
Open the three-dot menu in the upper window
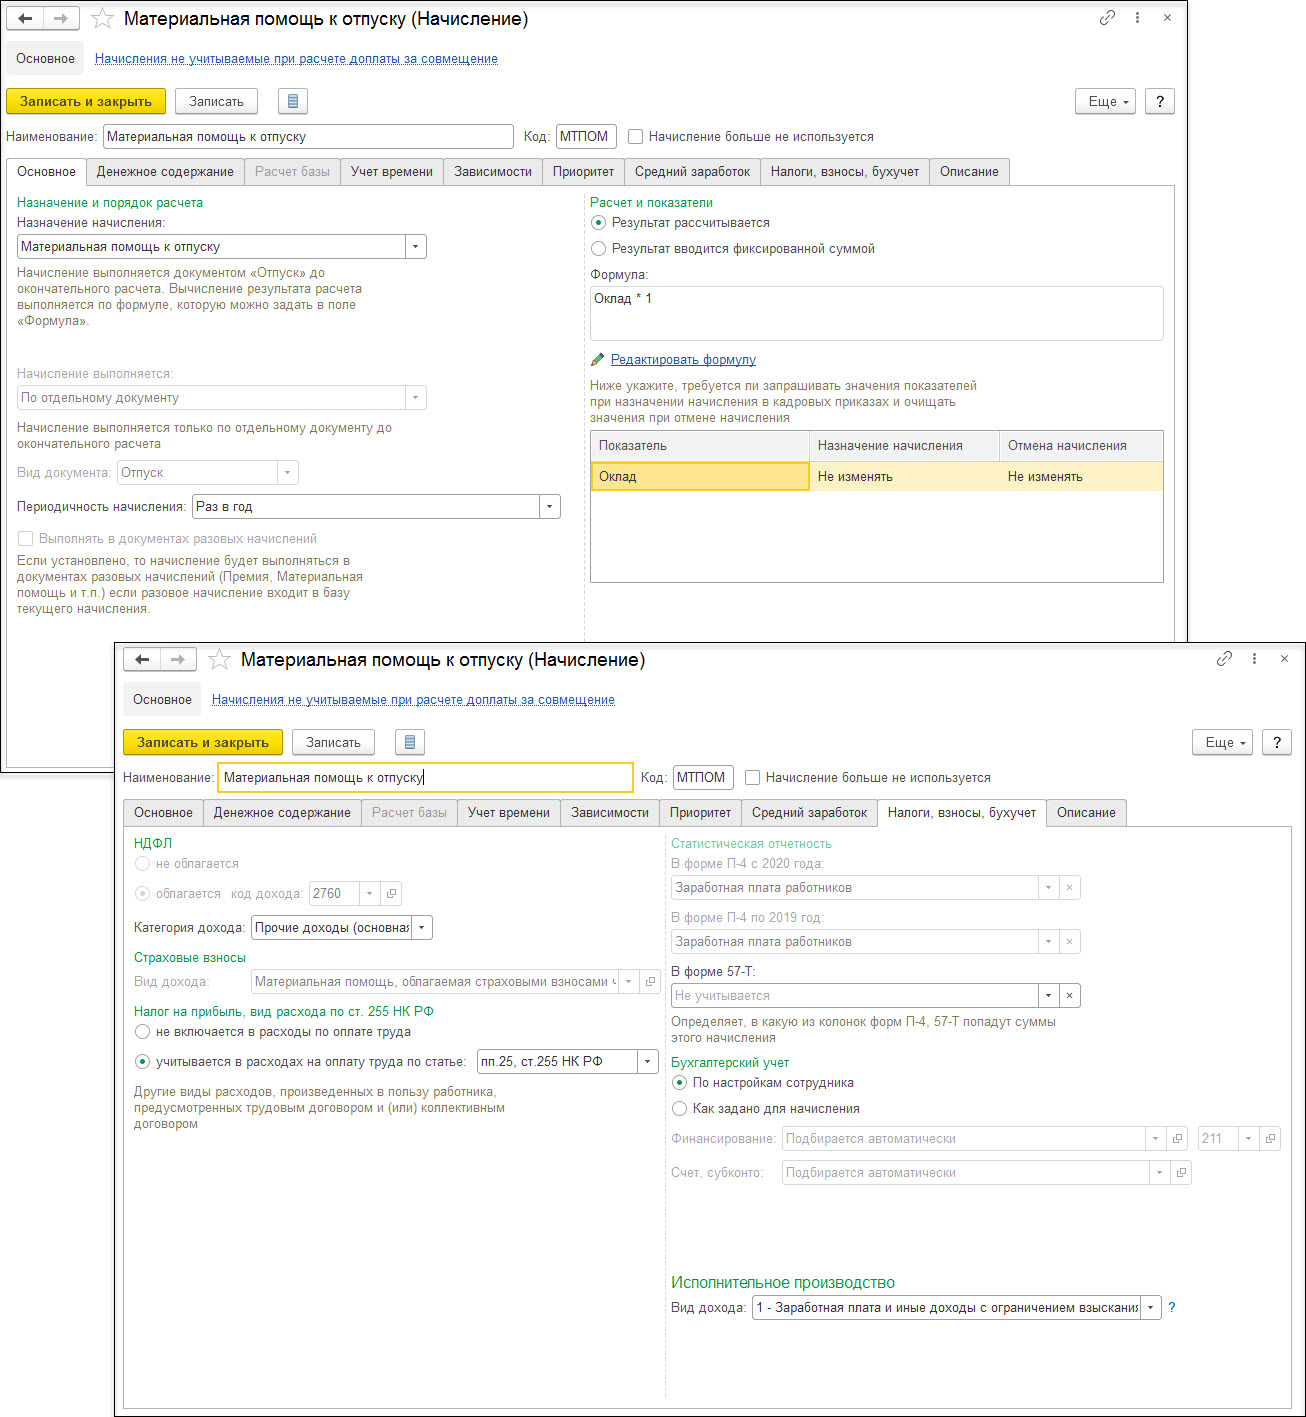tap(1137, 18)
